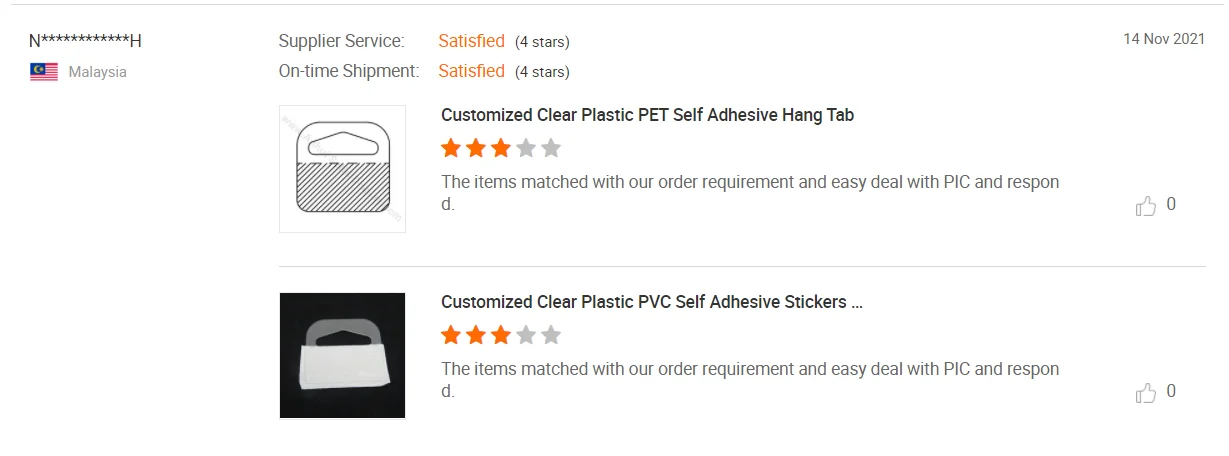Click first orange star of PET Hang Tab rating

pyautogui.click(x=451, y=149)
